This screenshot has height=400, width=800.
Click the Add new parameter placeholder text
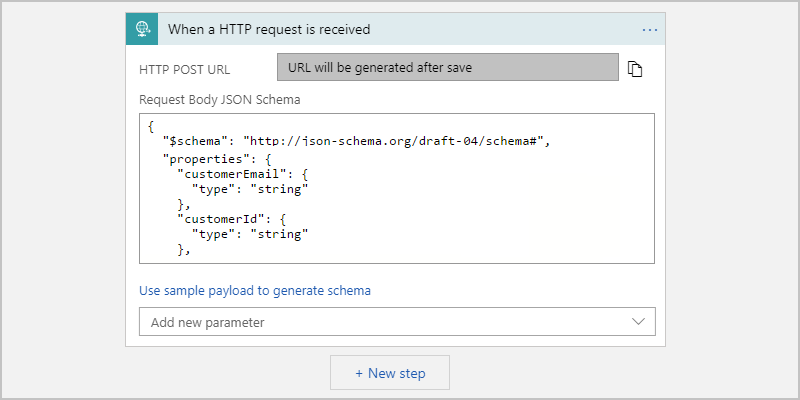207,323
